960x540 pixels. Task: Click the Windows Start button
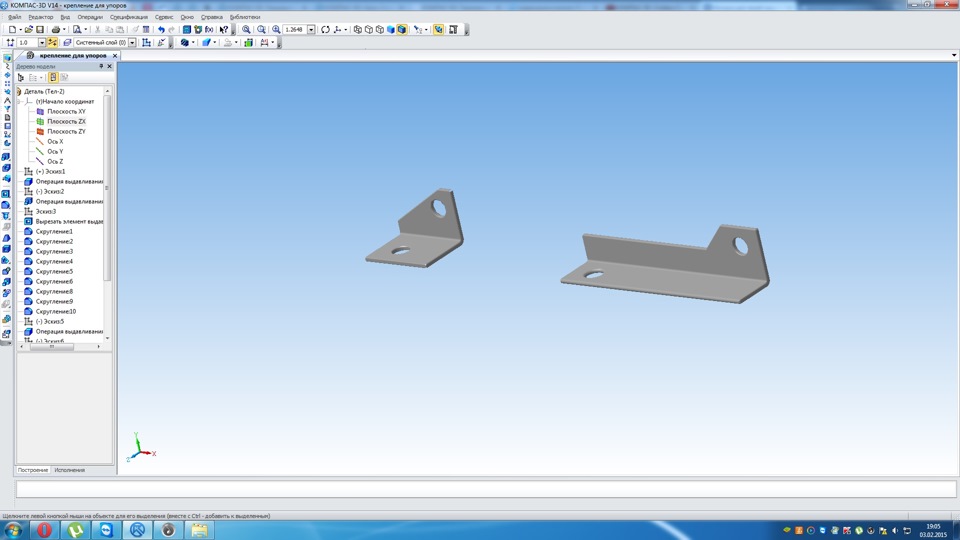pyautogui.click(x=13, y=530)
